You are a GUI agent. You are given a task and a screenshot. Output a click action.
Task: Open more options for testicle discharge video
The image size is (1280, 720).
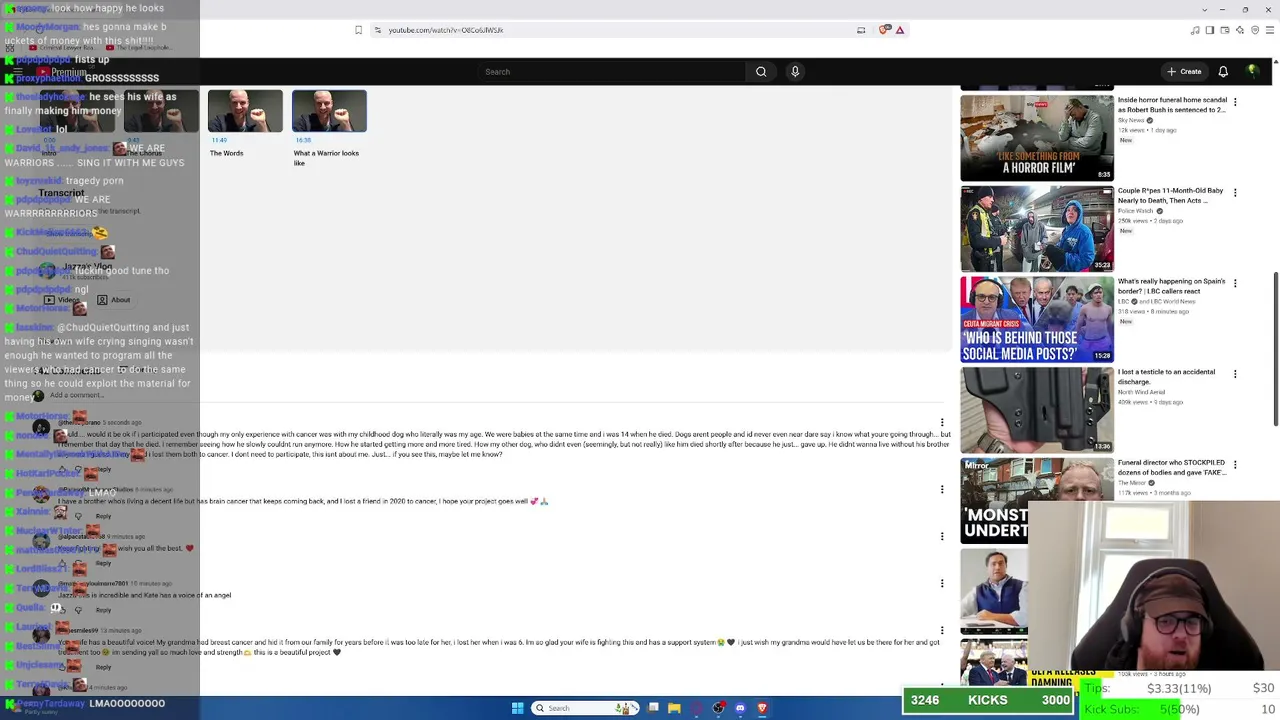[x=1235, y=374]
